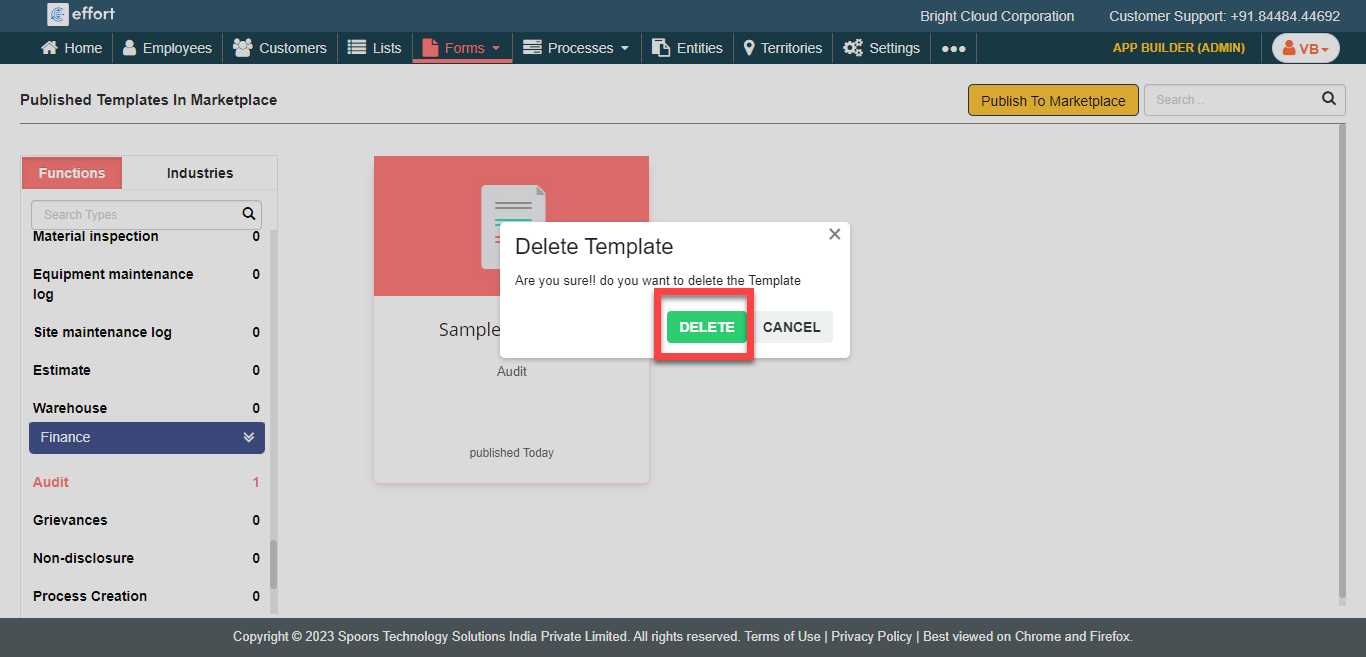Click the Search Types input field

pyautogui.click(x=136, y=214)
